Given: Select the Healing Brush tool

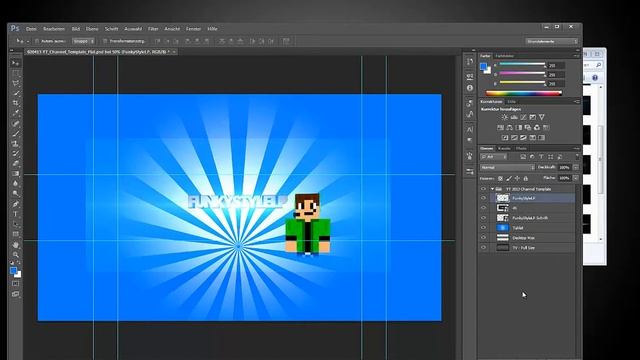Looking at the screenshot, I should point(16,123).
